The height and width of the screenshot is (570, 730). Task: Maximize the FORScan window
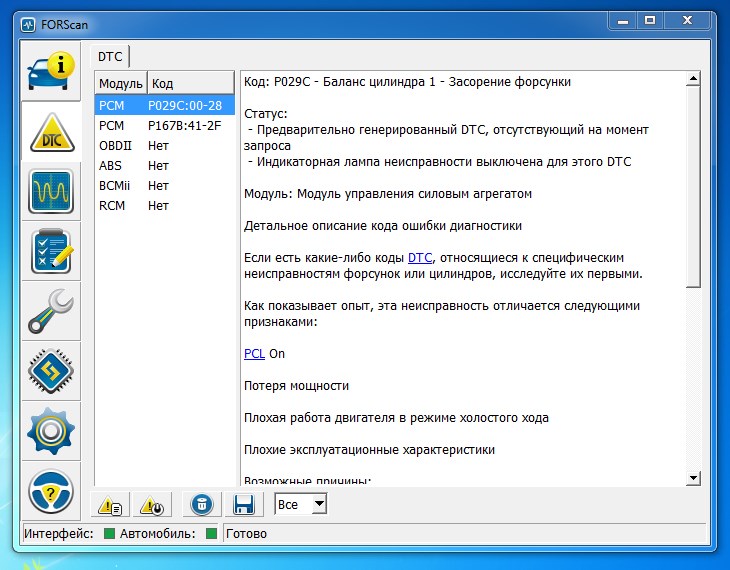coord(650,21)
